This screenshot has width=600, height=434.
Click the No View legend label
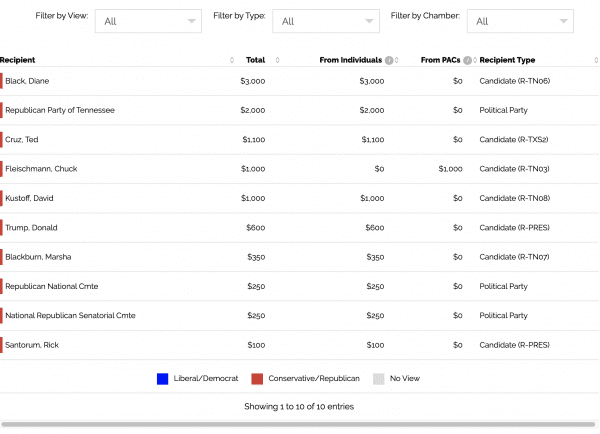(x=405, y=379)
